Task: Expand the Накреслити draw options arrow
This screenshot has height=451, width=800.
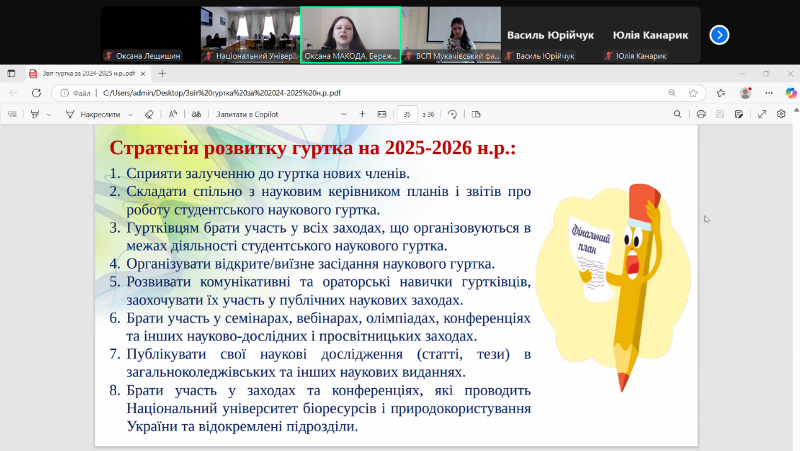Action: pyautogui.click(x=129, y=114)
